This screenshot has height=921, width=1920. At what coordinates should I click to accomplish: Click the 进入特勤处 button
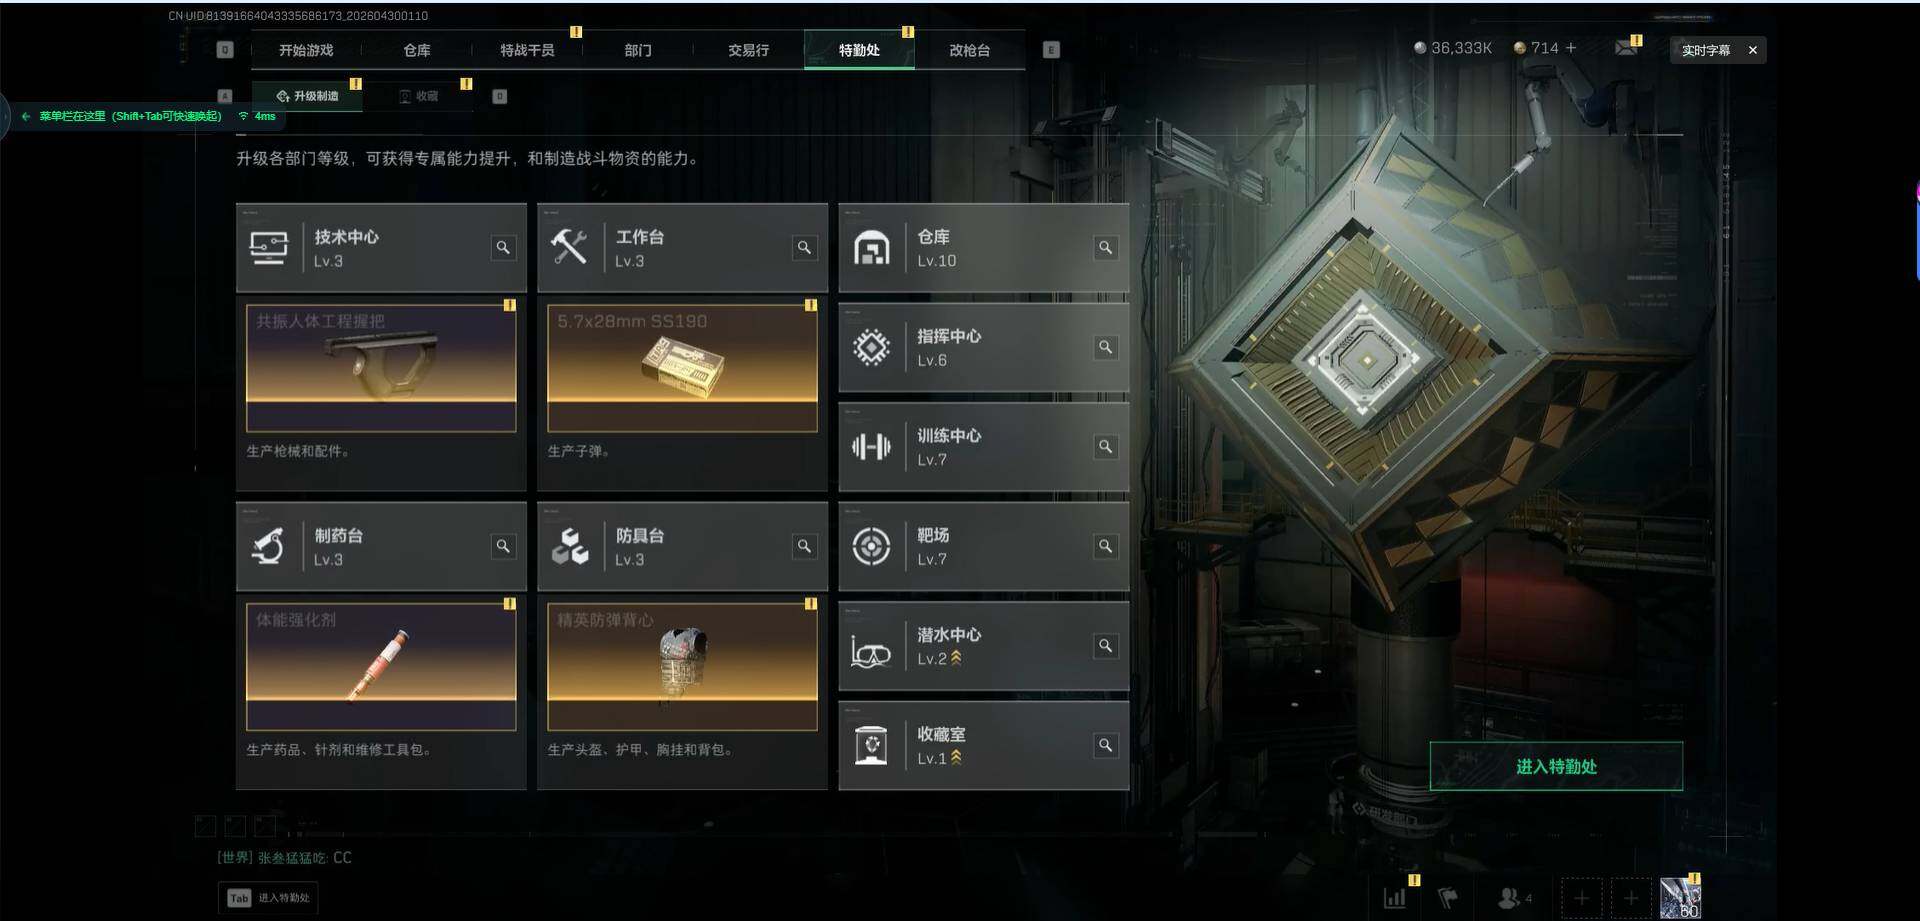[x=1556, y=766]
